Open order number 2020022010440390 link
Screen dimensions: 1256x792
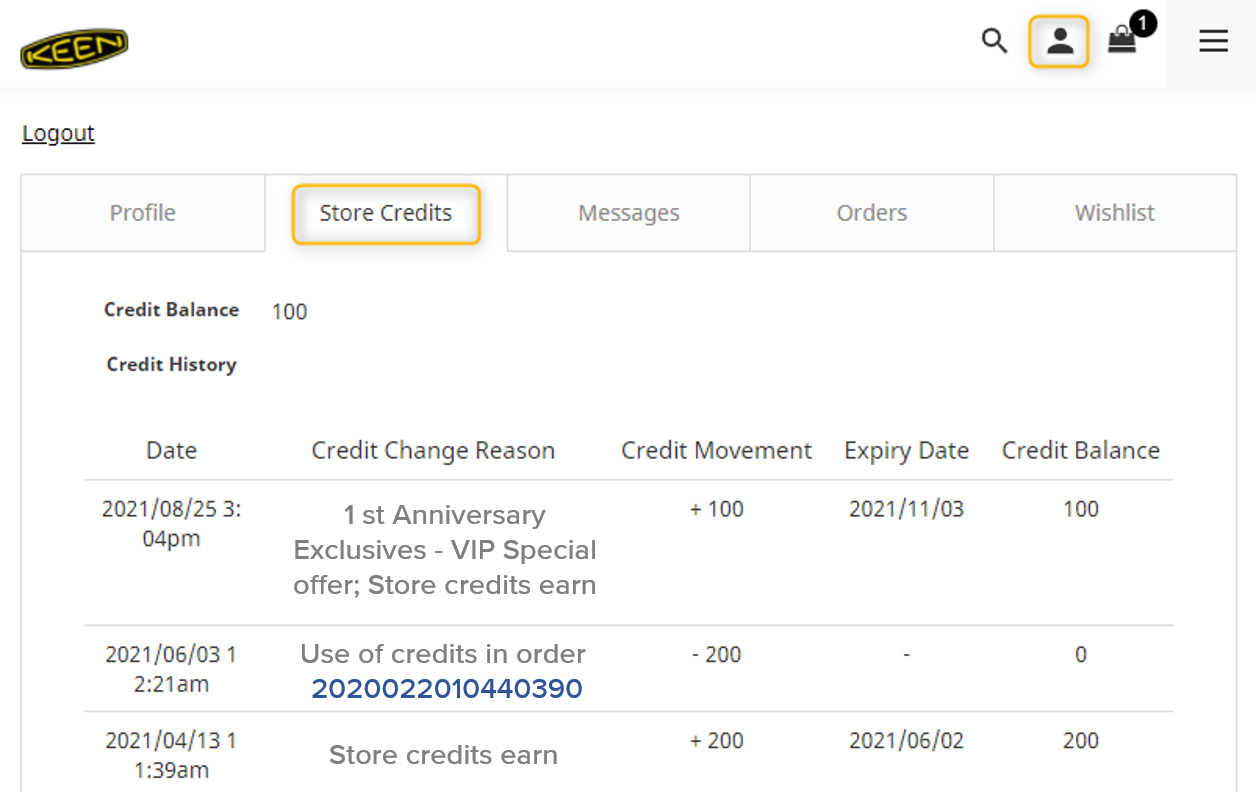click(x=447, y=689)
